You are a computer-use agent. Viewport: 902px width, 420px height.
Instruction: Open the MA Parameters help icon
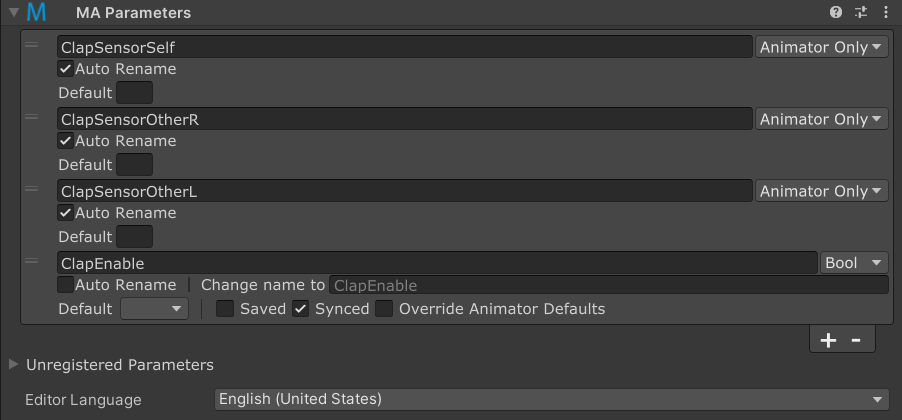point(836,12)
